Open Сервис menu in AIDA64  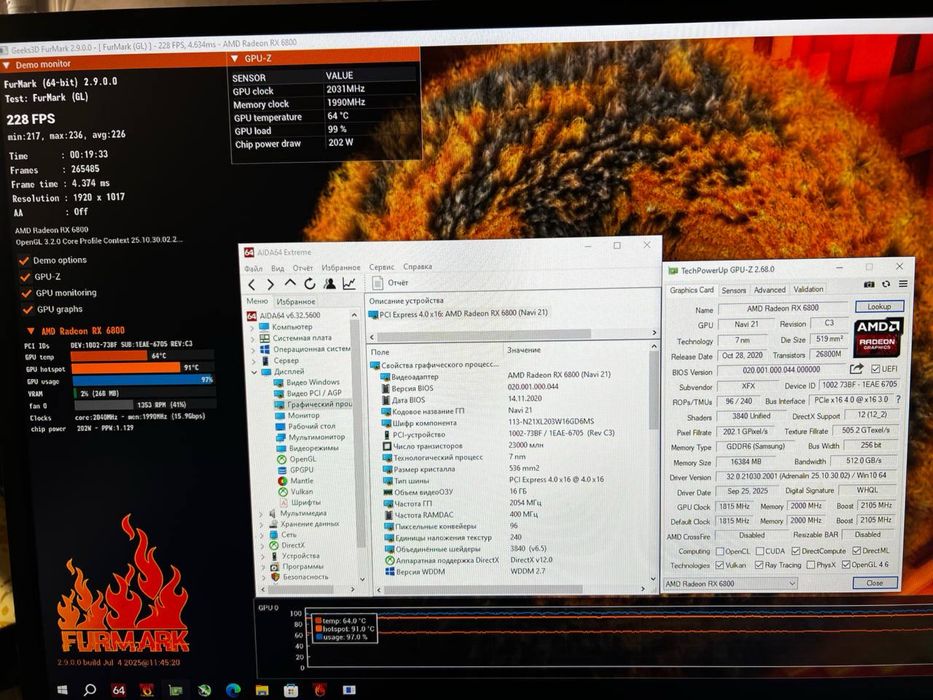tap(381, 267)
